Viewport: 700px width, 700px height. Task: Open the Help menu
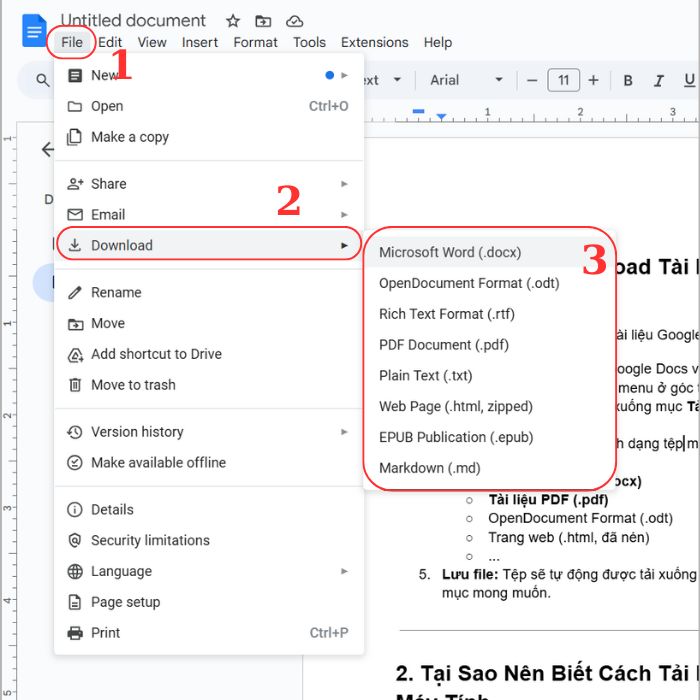pyautogui.click(x=438, y=42)
